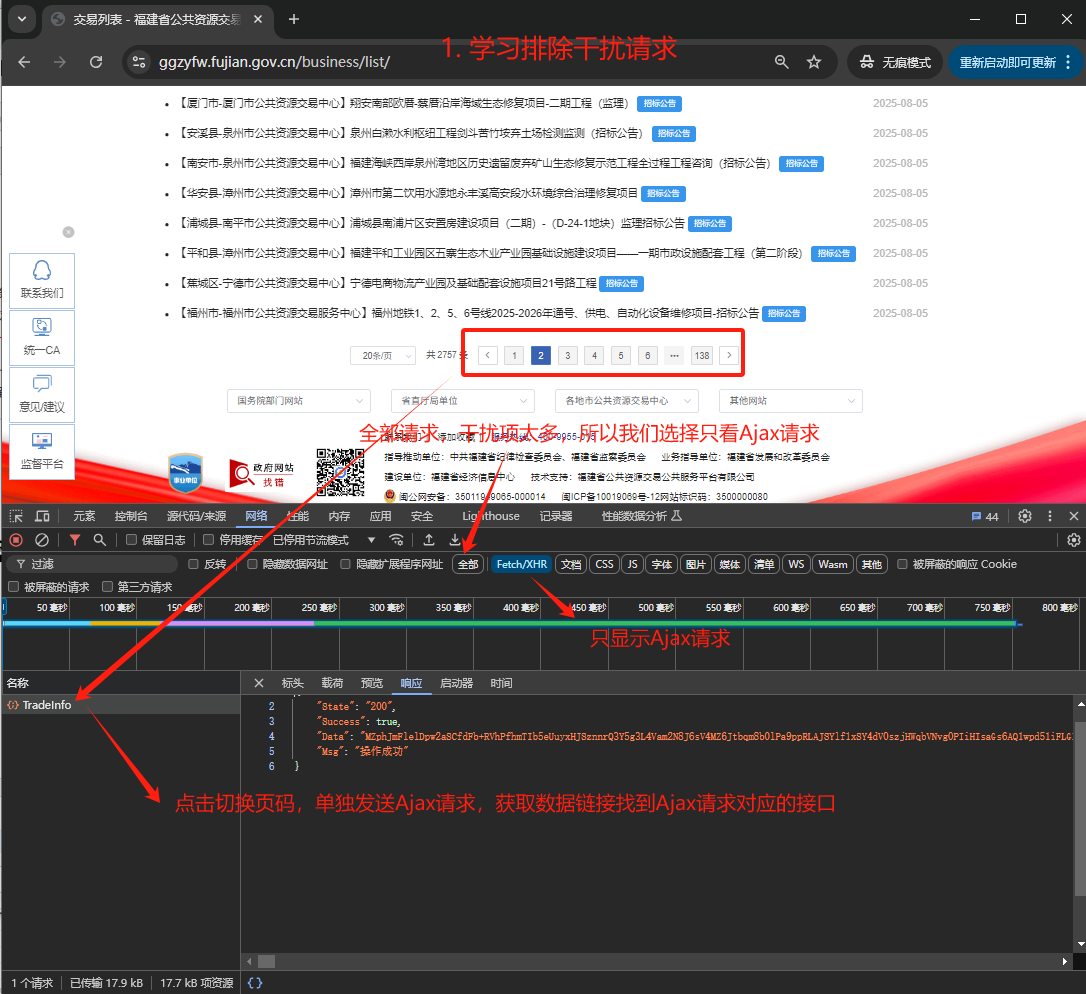Open the 意见/建议 sidebar item
Image resolution: width=1086 pixels, height=994 pixels.
coord(42,395)
